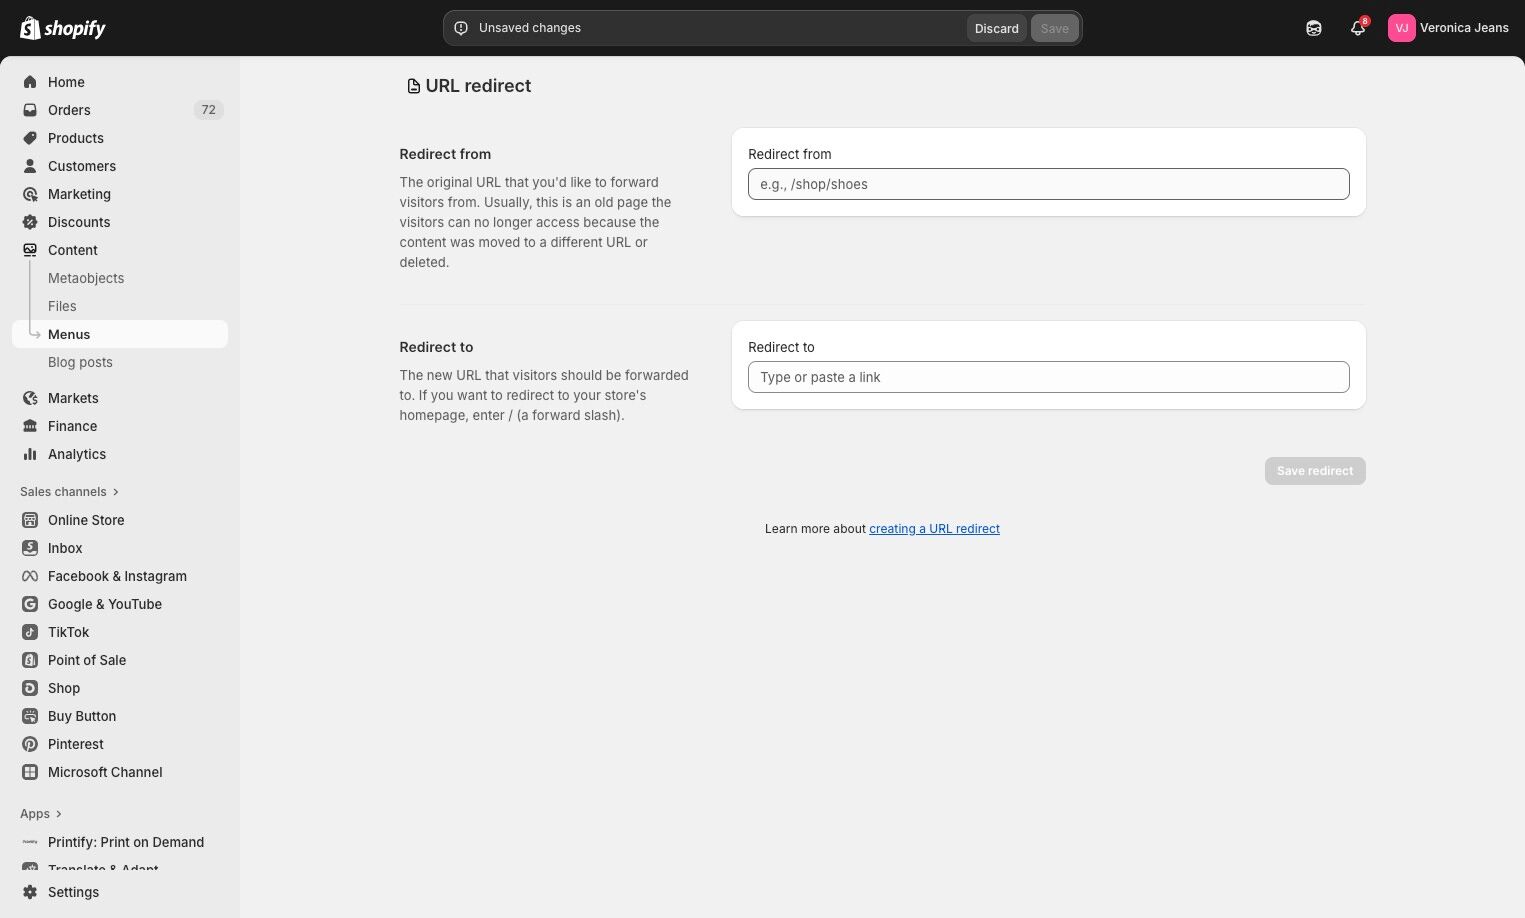Select Menus in the sidebar

pyautogui.click(x=120, y=334)
